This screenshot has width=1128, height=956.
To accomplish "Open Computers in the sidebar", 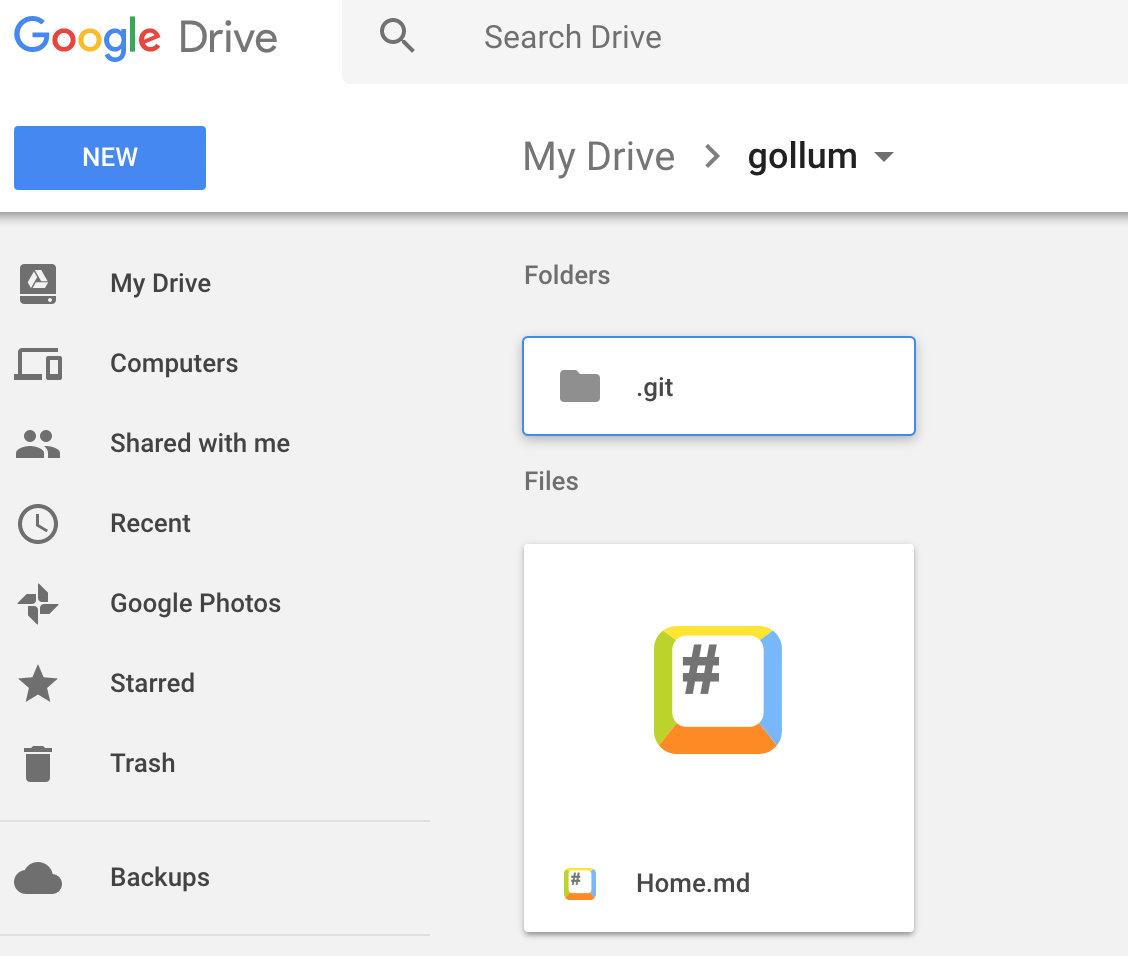I will coord(174,363).
